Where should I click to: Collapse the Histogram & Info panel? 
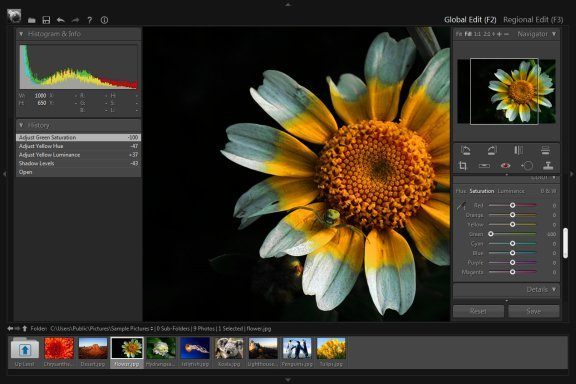click(x=21, y=34)
